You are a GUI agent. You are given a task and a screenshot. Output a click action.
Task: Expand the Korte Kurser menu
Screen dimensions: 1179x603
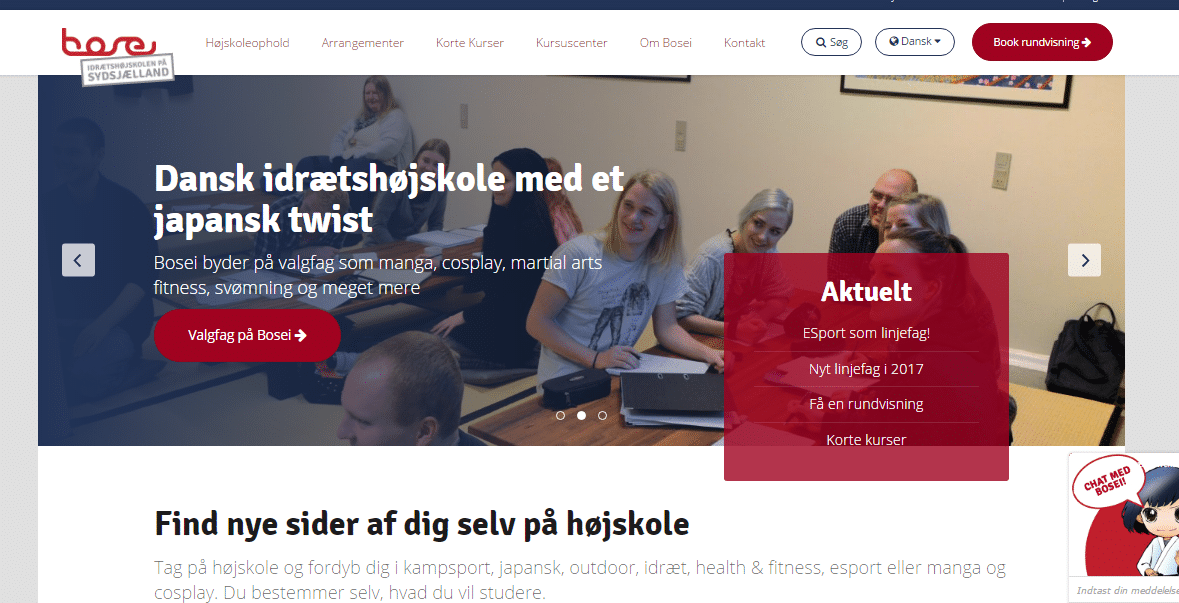click(x=470, y=43)
